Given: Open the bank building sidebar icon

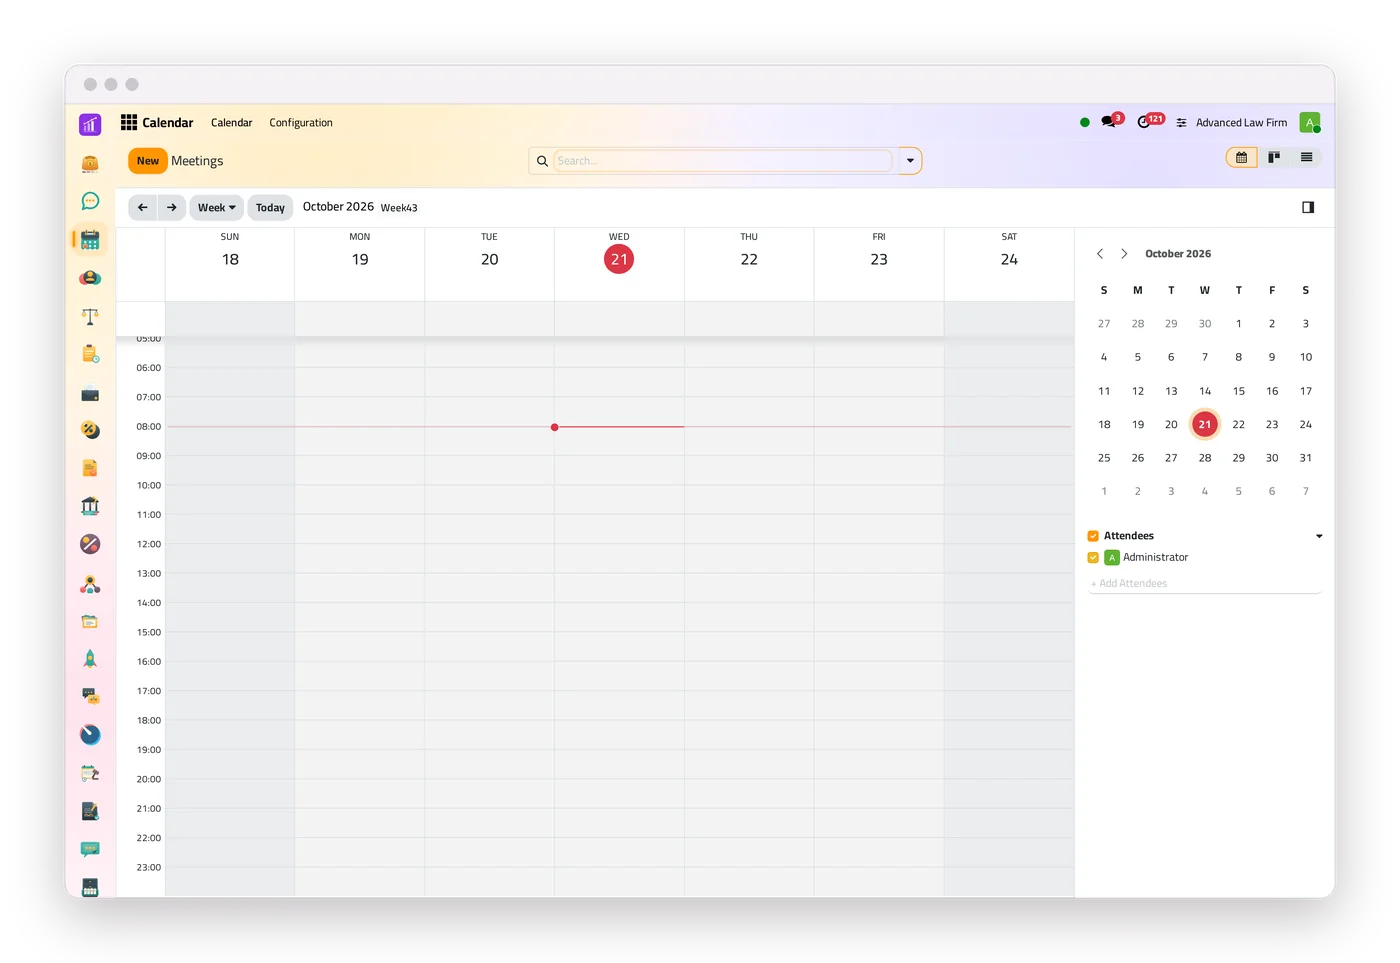Looking at the screenshot, I should [90, 506].
